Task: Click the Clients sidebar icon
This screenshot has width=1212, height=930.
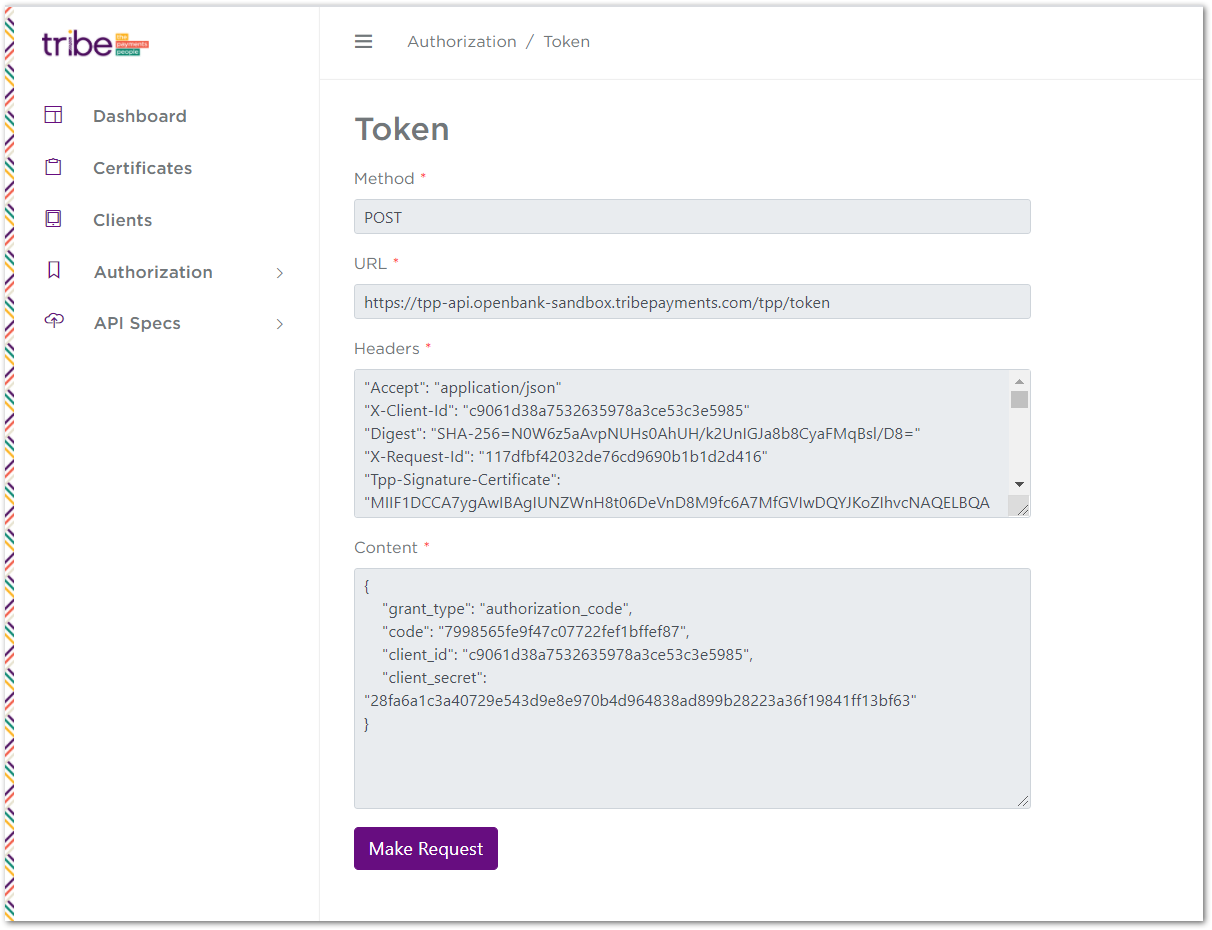Action: [x=52, y=218]
